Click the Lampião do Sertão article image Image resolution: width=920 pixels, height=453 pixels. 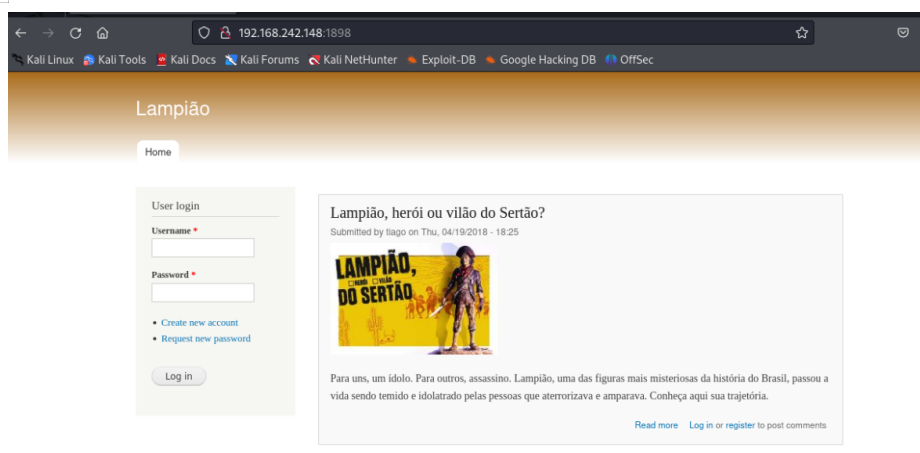click(x=413, y=299)
